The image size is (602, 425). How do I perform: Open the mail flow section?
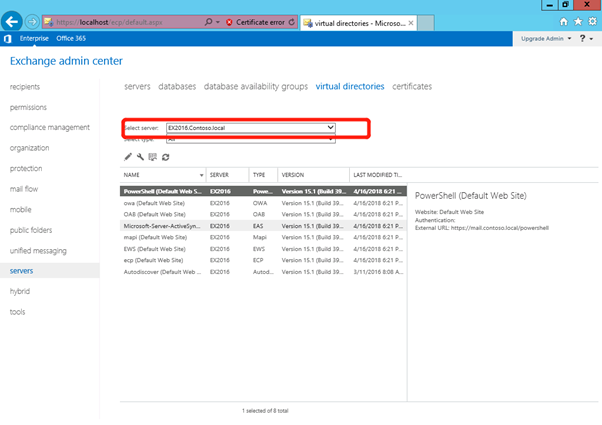pyautogui.click(x=24, y=189)
